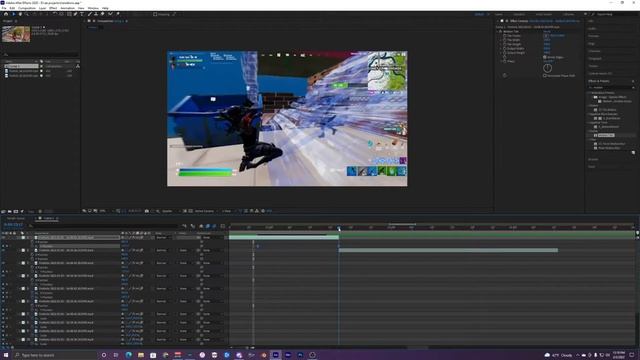Open the Animation menu

pyautogui.click(x=67, y=8)
